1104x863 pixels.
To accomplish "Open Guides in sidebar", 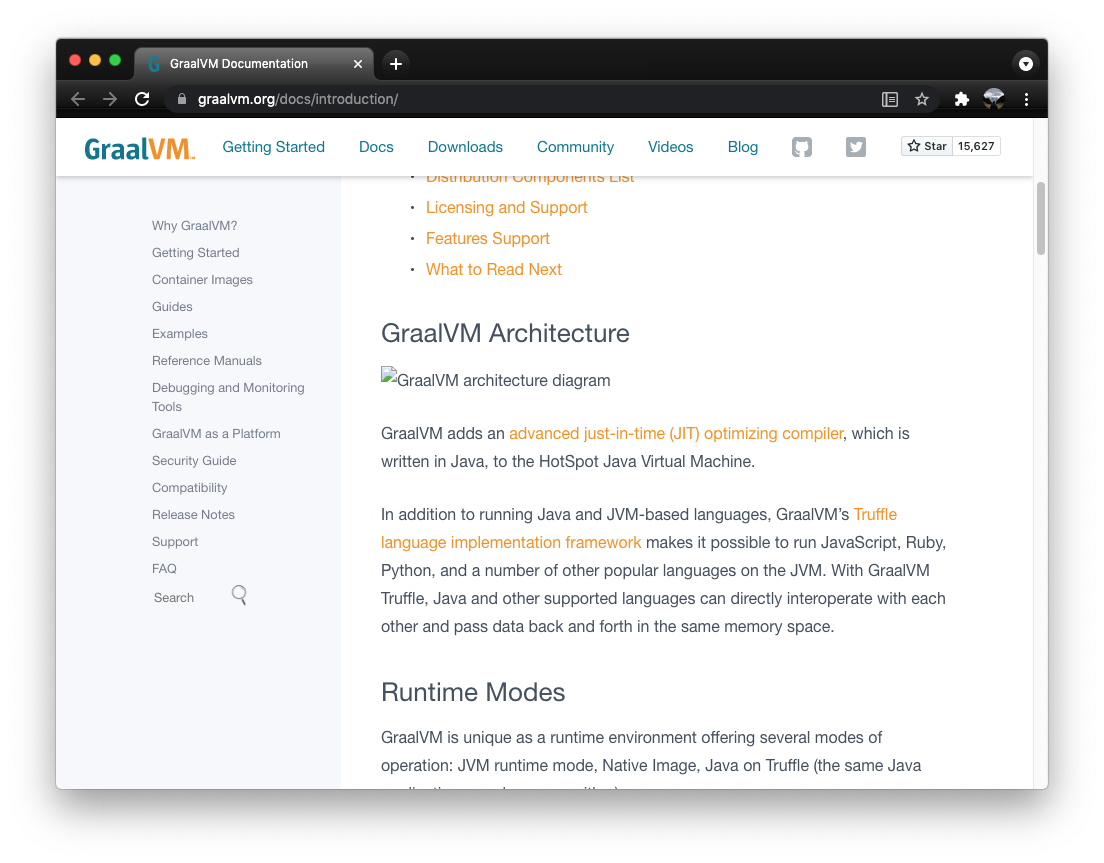I will pyautogui.click(x=172, y=307).
